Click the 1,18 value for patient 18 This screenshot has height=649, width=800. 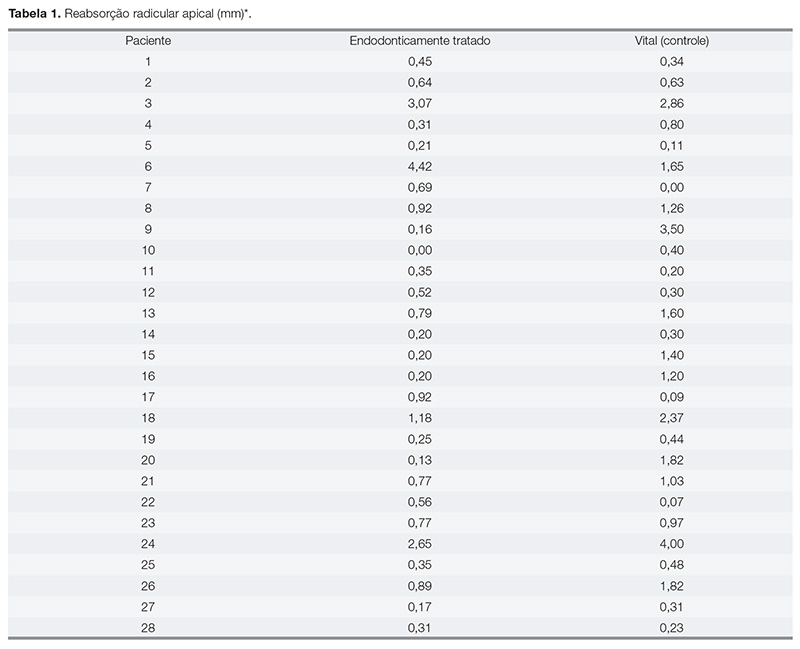[x=419, y=418]
